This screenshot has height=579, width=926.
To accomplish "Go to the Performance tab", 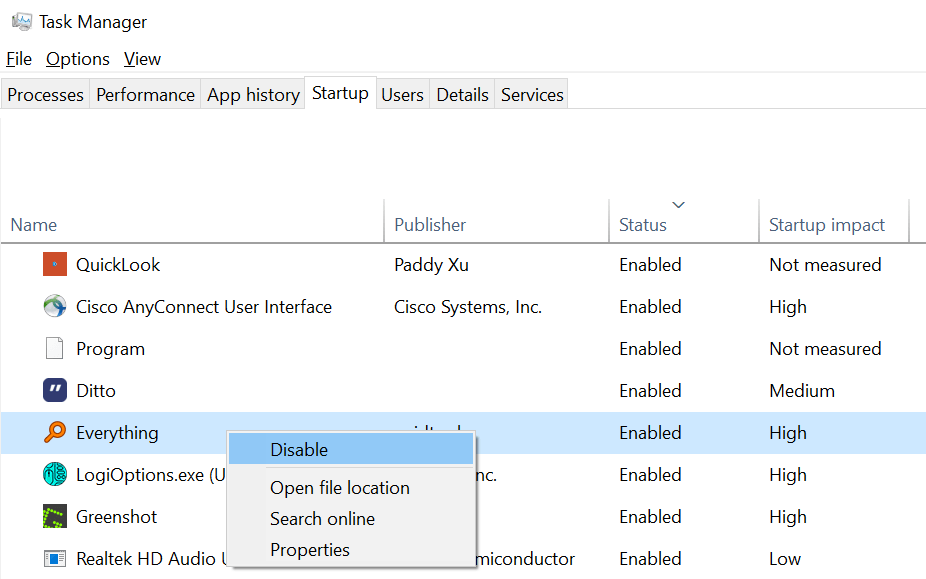I will point(145,95).
